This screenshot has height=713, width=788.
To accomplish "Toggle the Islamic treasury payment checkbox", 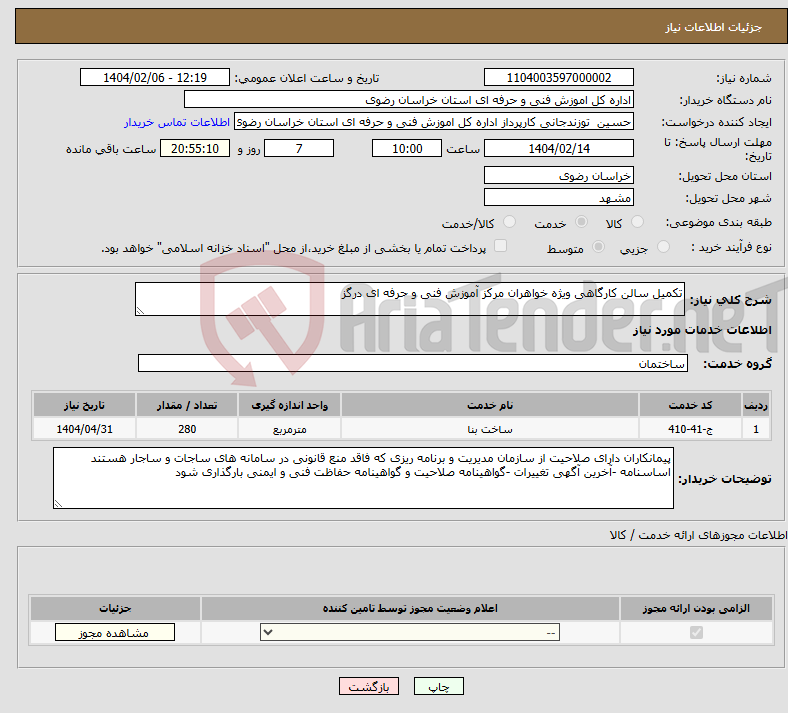I will 500,246.
